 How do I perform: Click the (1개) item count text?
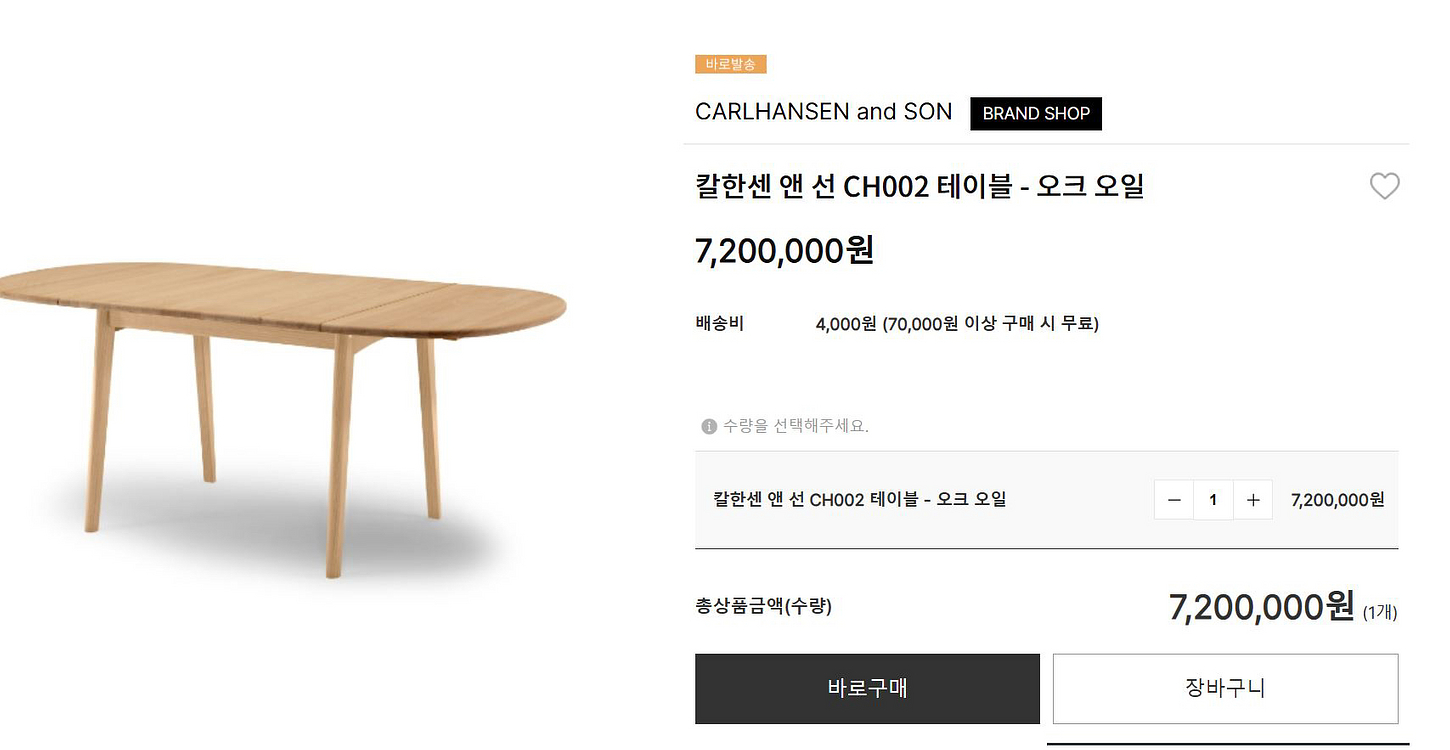click(x=1380, y=612)
